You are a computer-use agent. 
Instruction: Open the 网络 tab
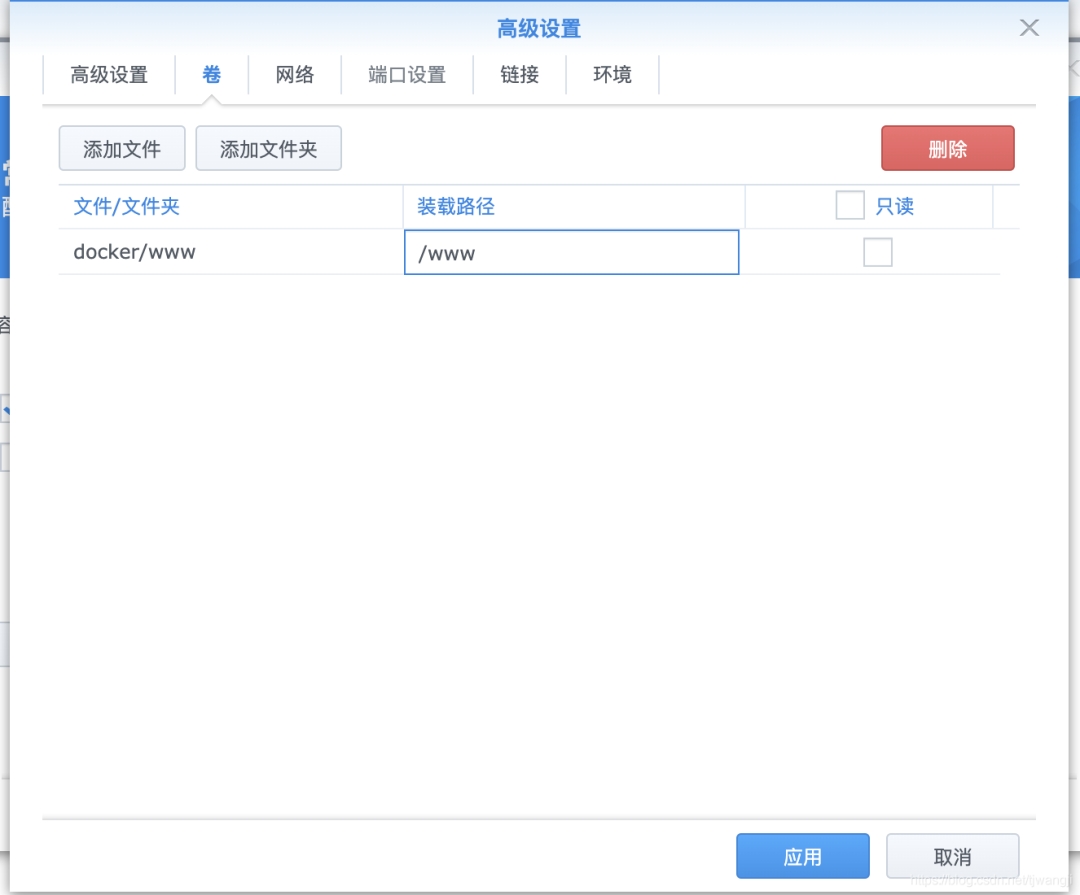click(295, 74)
